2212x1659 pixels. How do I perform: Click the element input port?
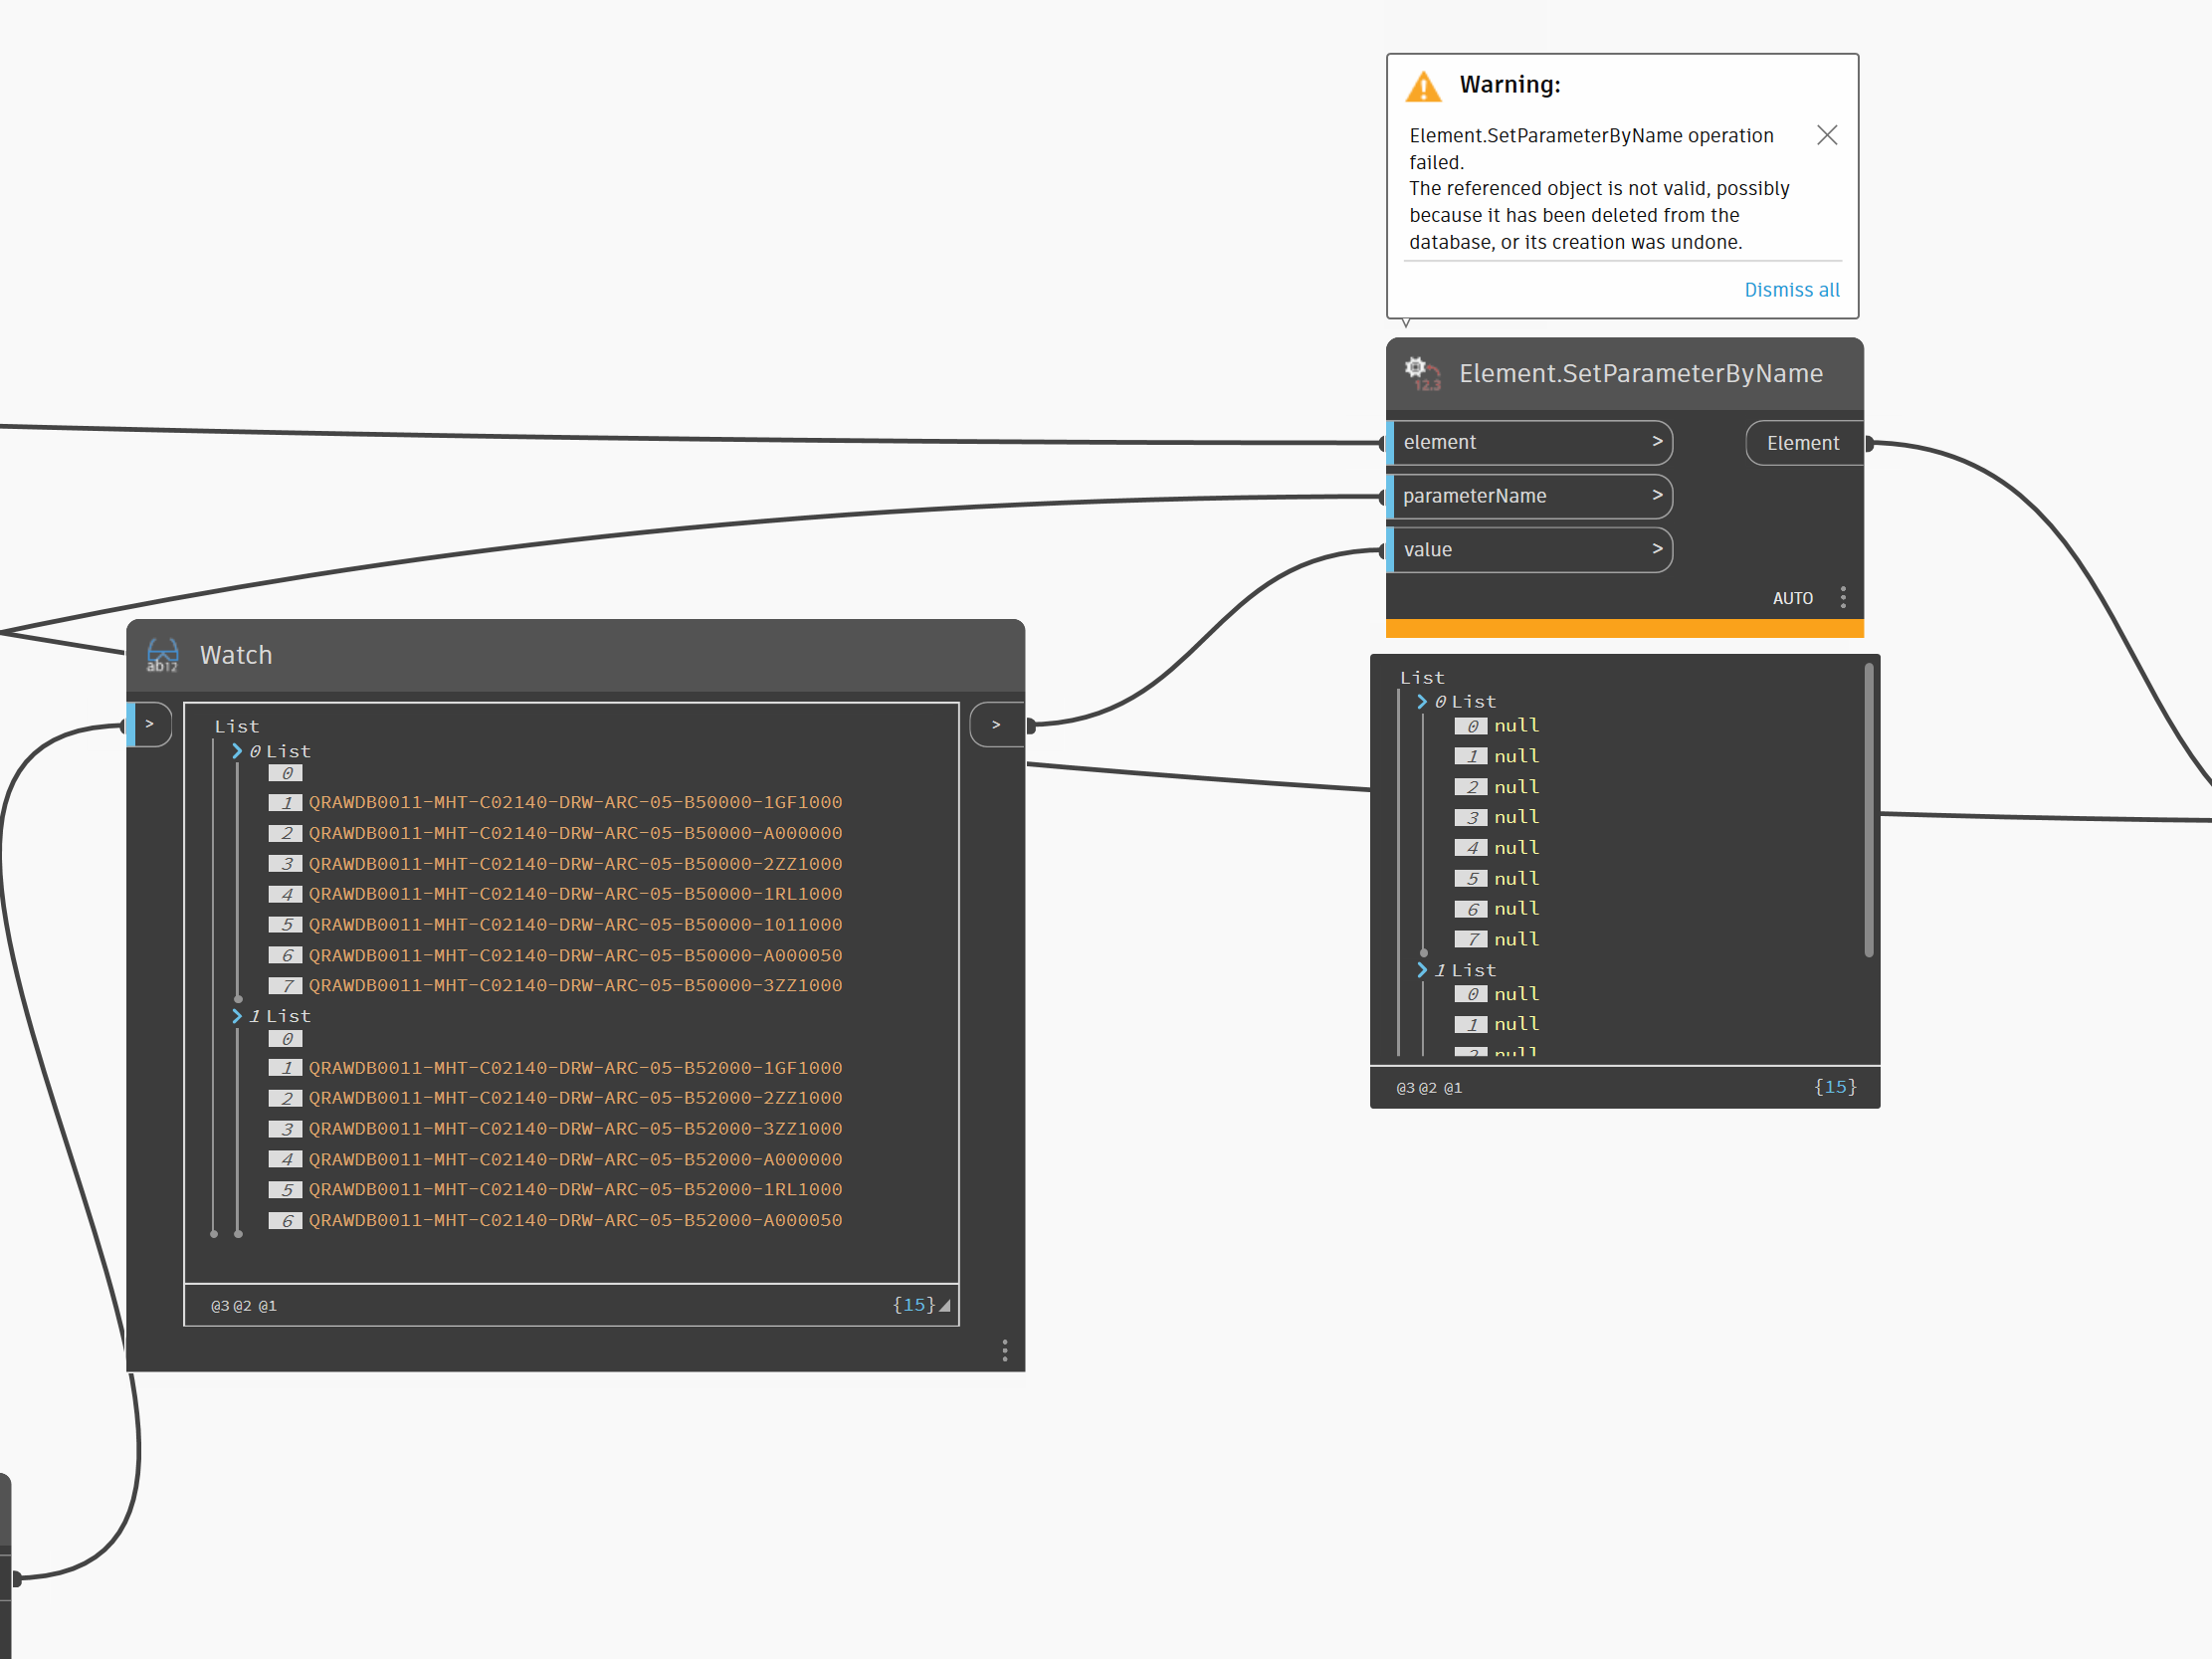(x=1529, y=443)
